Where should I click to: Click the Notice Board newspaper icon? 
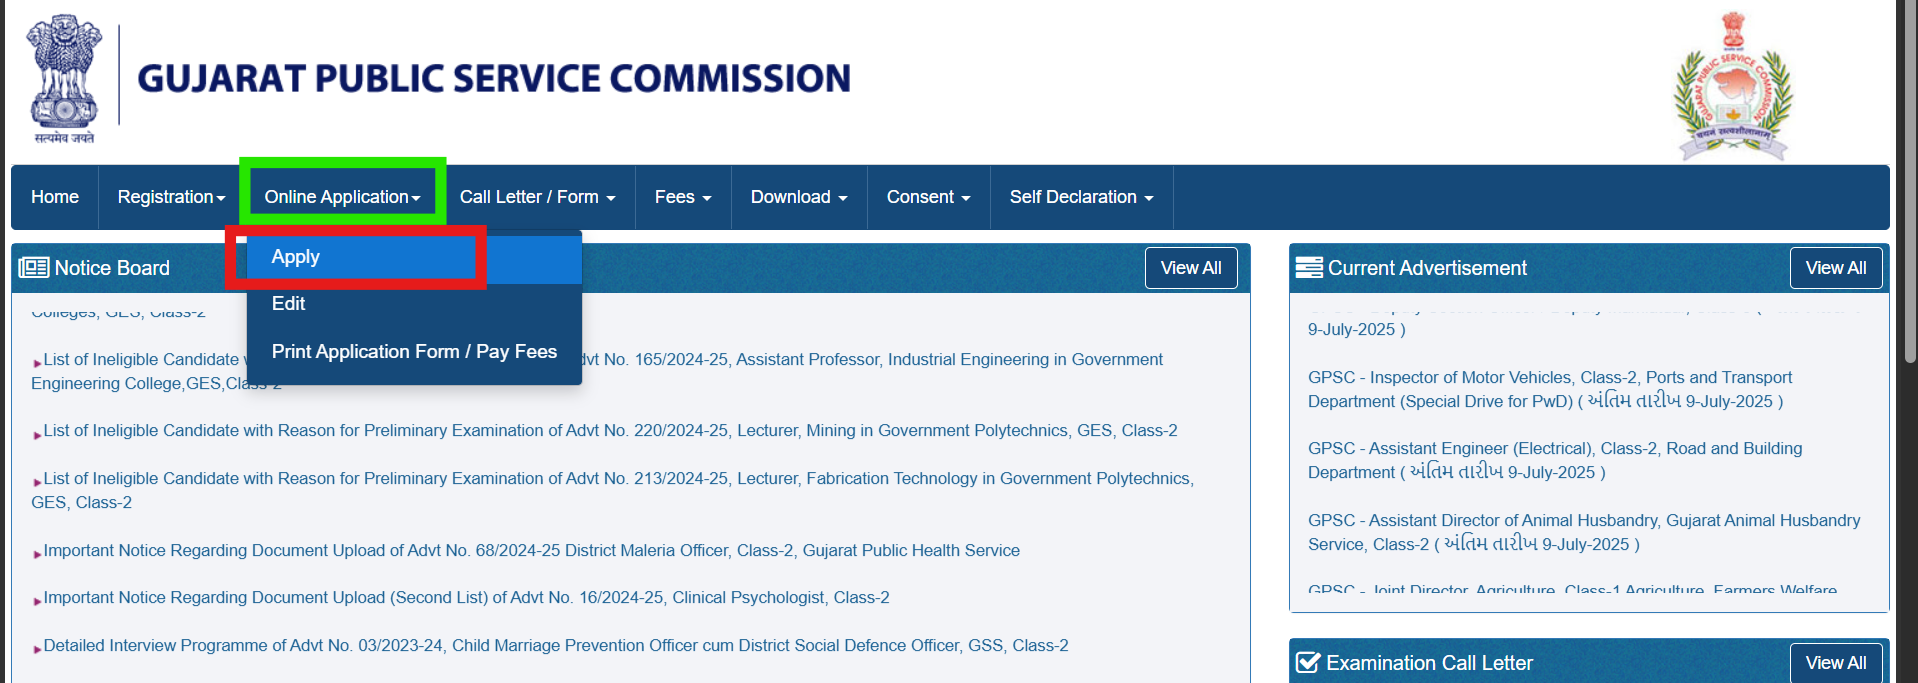pyautogui.click(x=34, y=268)
